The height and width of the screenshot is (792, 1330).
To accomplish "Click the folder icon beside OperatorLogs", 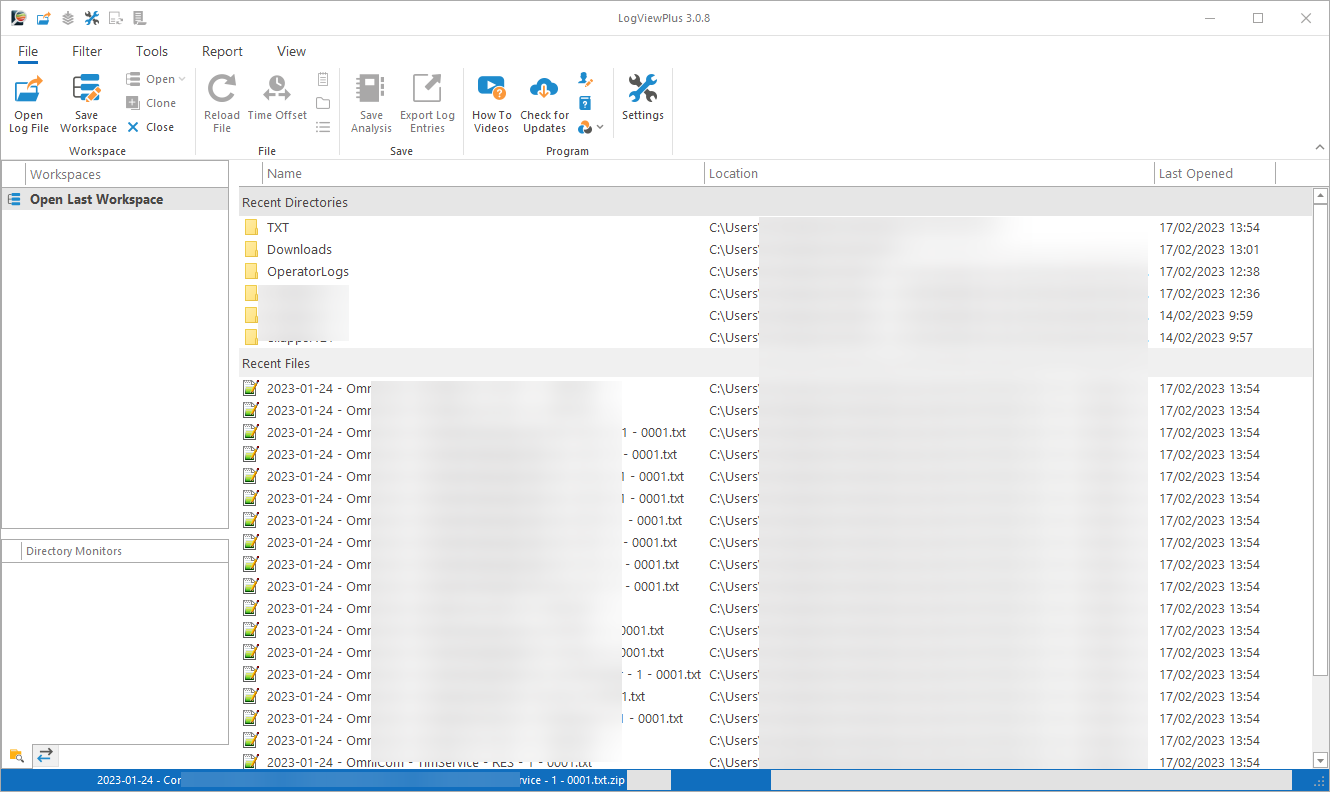I will (x=251, y=271).
